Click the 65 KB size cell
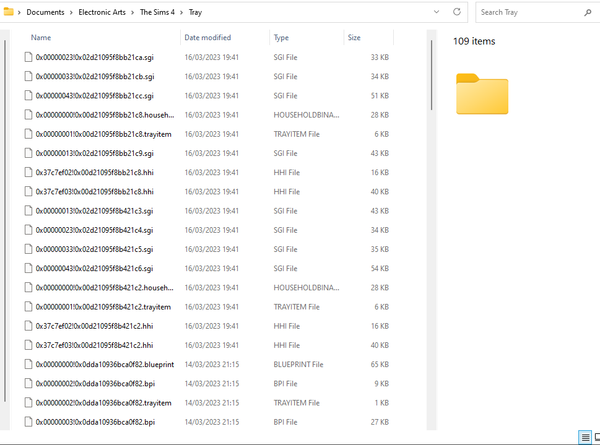This screenshot has width=600, height=445. [x=380, y=365]
